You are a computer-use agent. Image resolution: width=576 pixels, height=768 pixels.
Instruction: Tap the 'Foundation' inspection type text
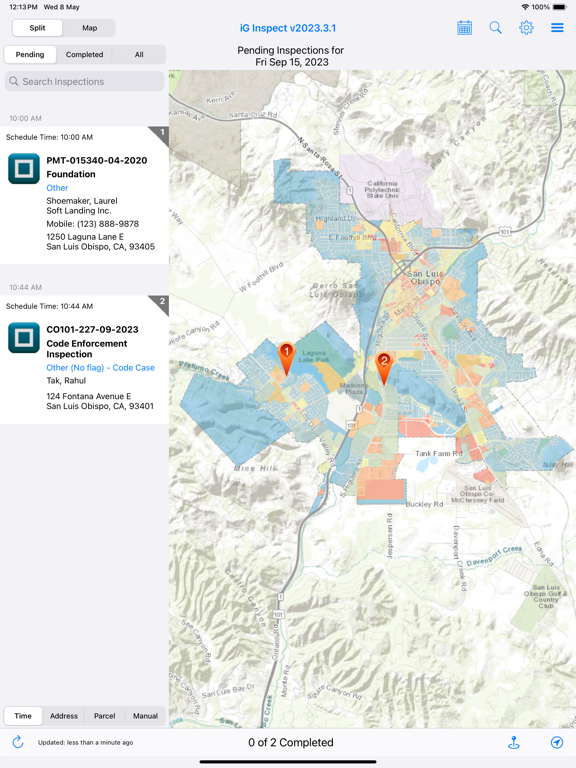(71, 174)
